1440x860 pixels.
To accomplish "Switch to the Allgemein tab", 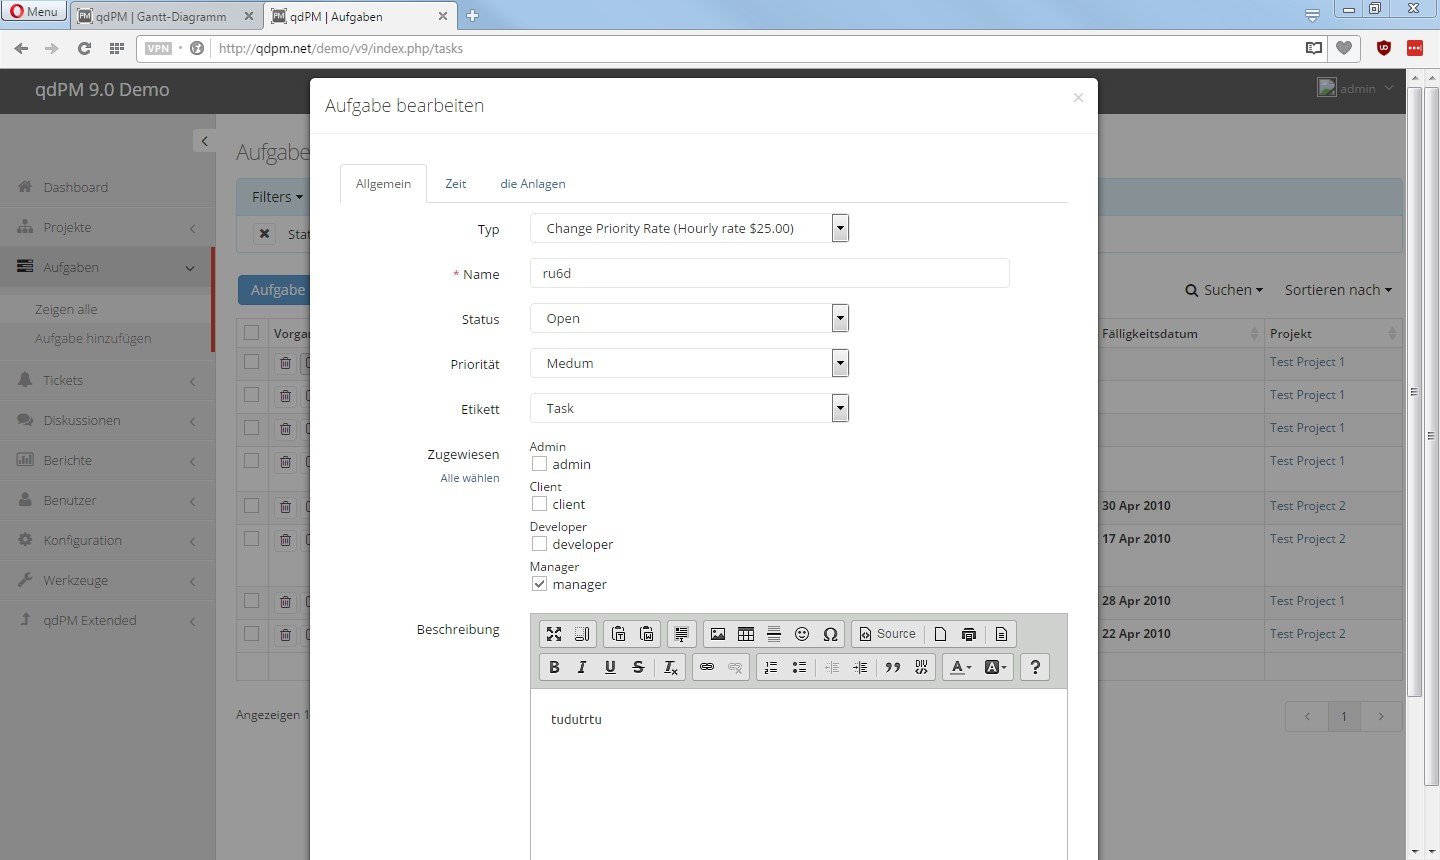I will click(x=383, y=184).
